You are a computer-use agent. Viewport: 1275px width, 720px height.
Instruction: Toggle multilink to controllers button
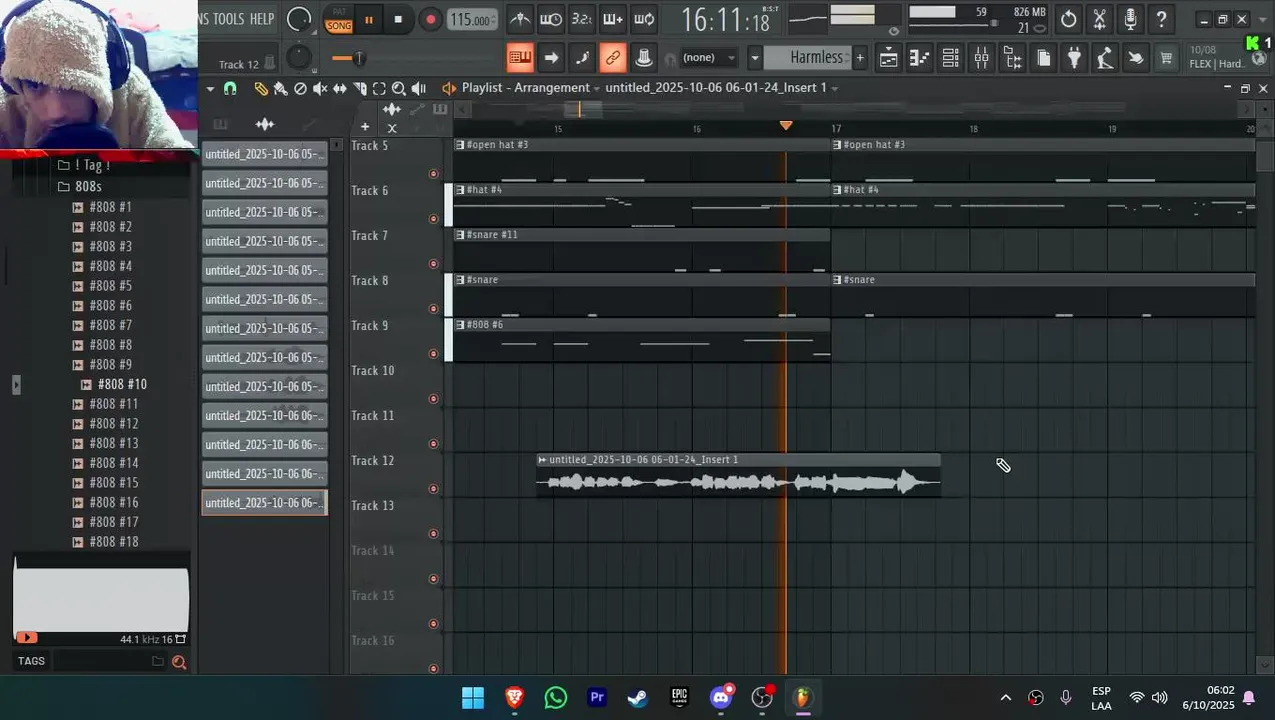[x=613, y=58]
